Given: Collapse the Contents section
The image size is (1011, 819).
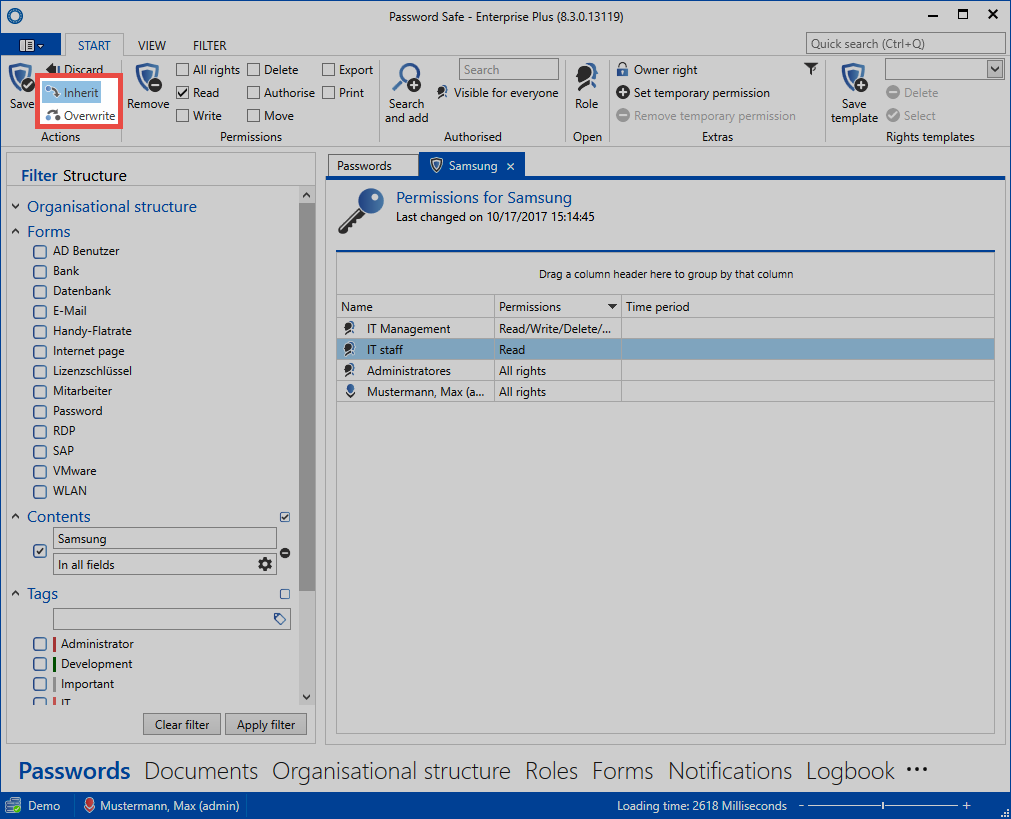Looking at the screenshot, I should click(16, 517).
